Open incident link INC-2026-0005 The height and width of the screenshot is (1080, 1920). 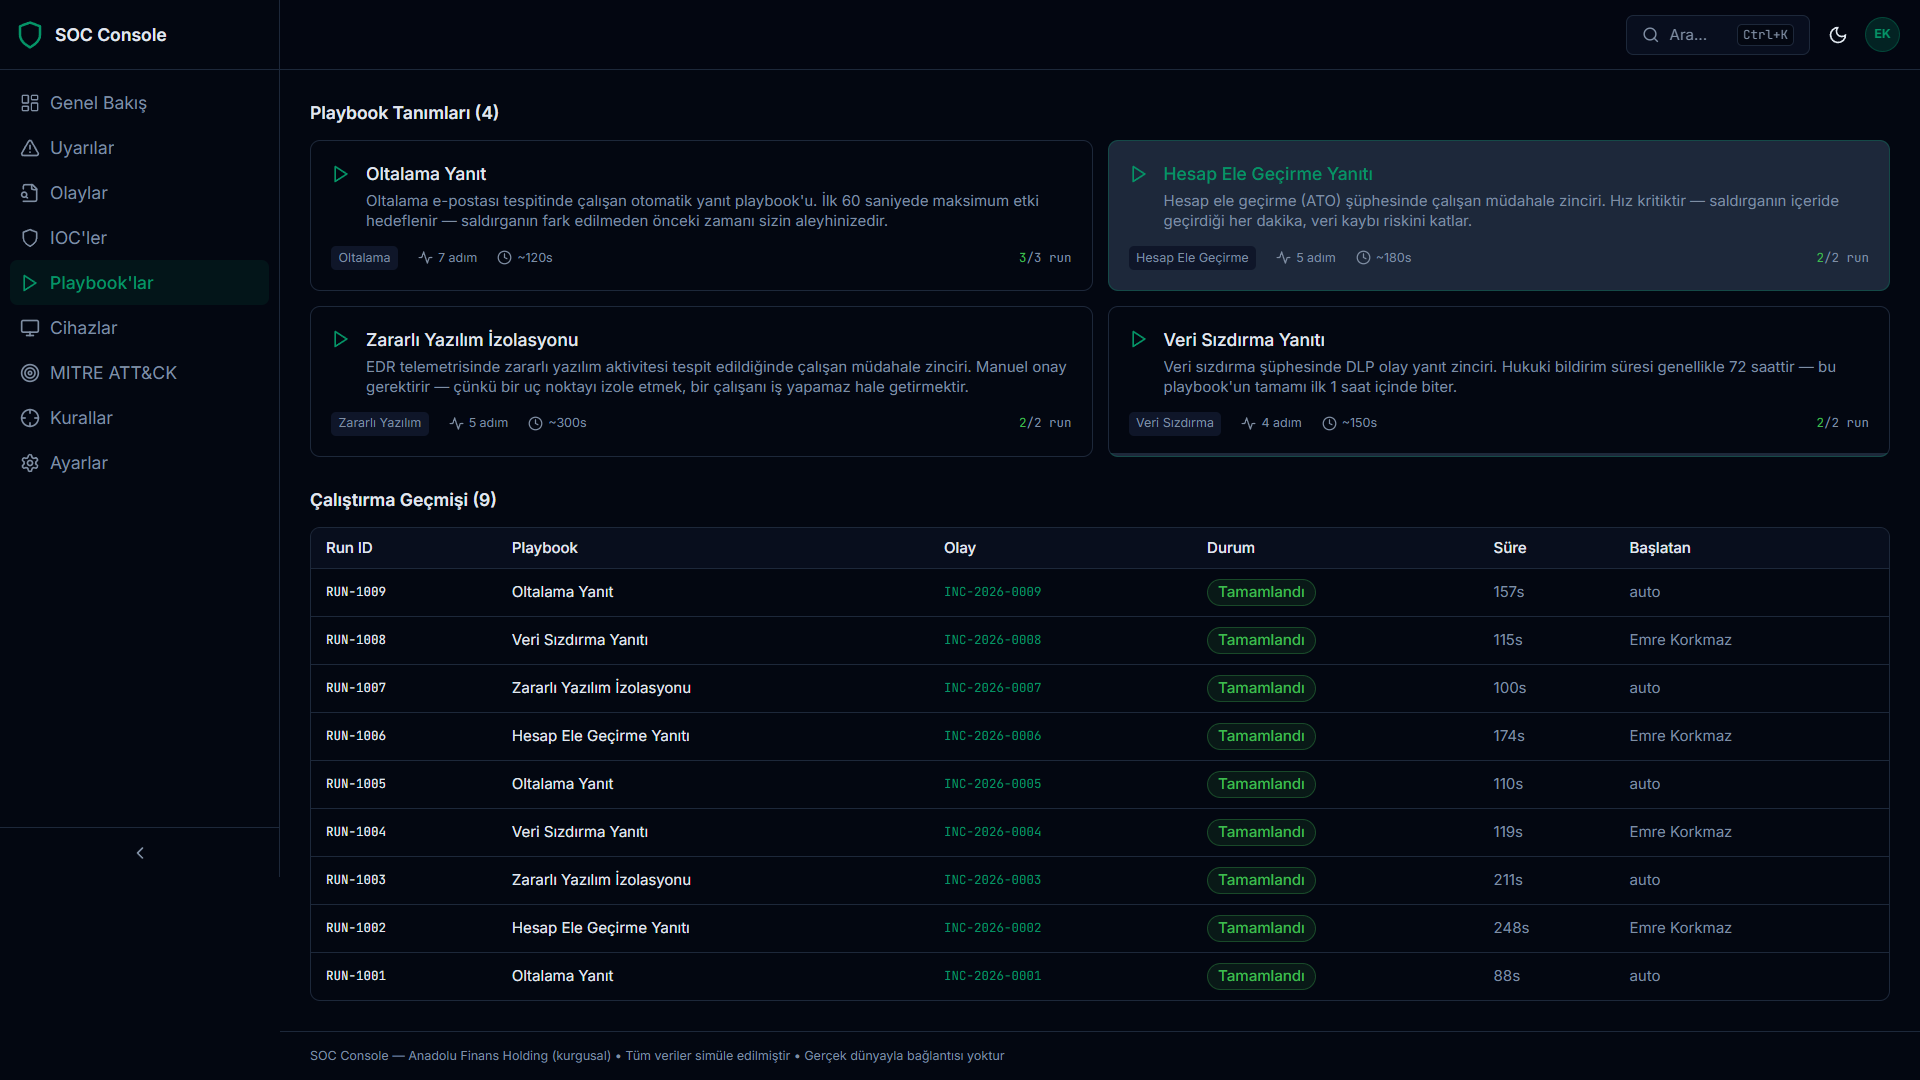(992, 784)
